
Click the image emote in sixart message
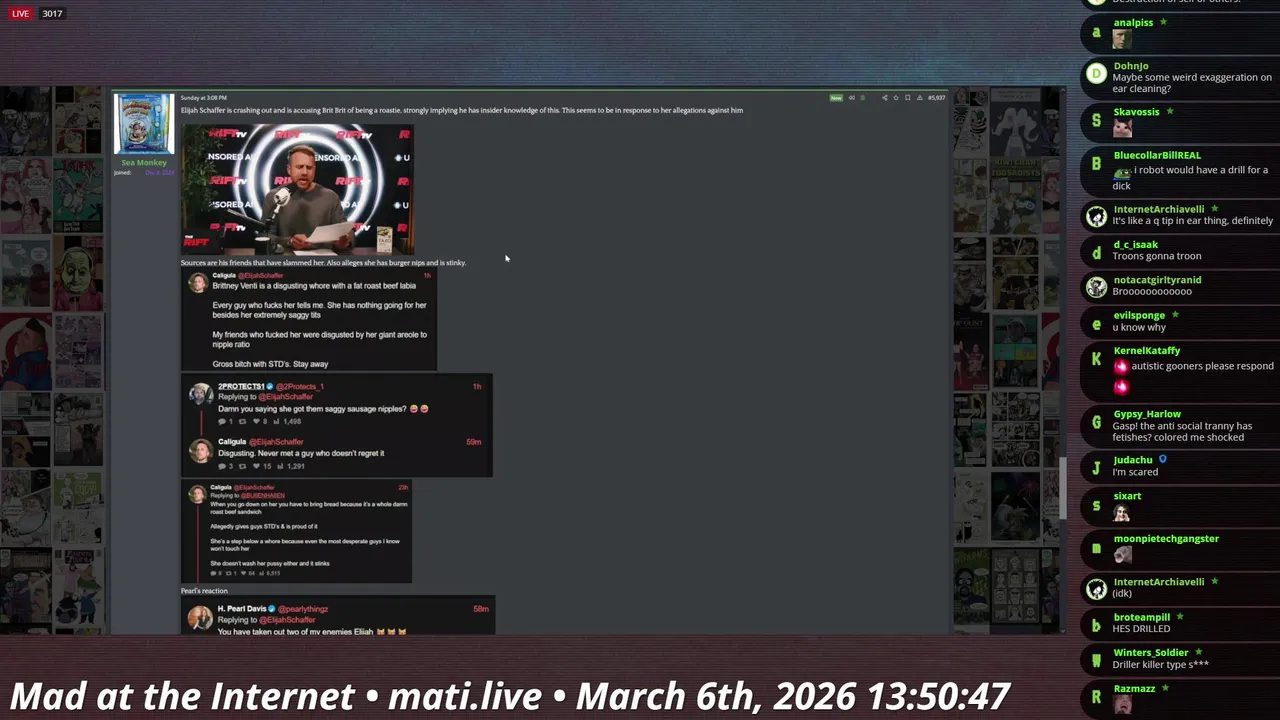click(1122, 513)
